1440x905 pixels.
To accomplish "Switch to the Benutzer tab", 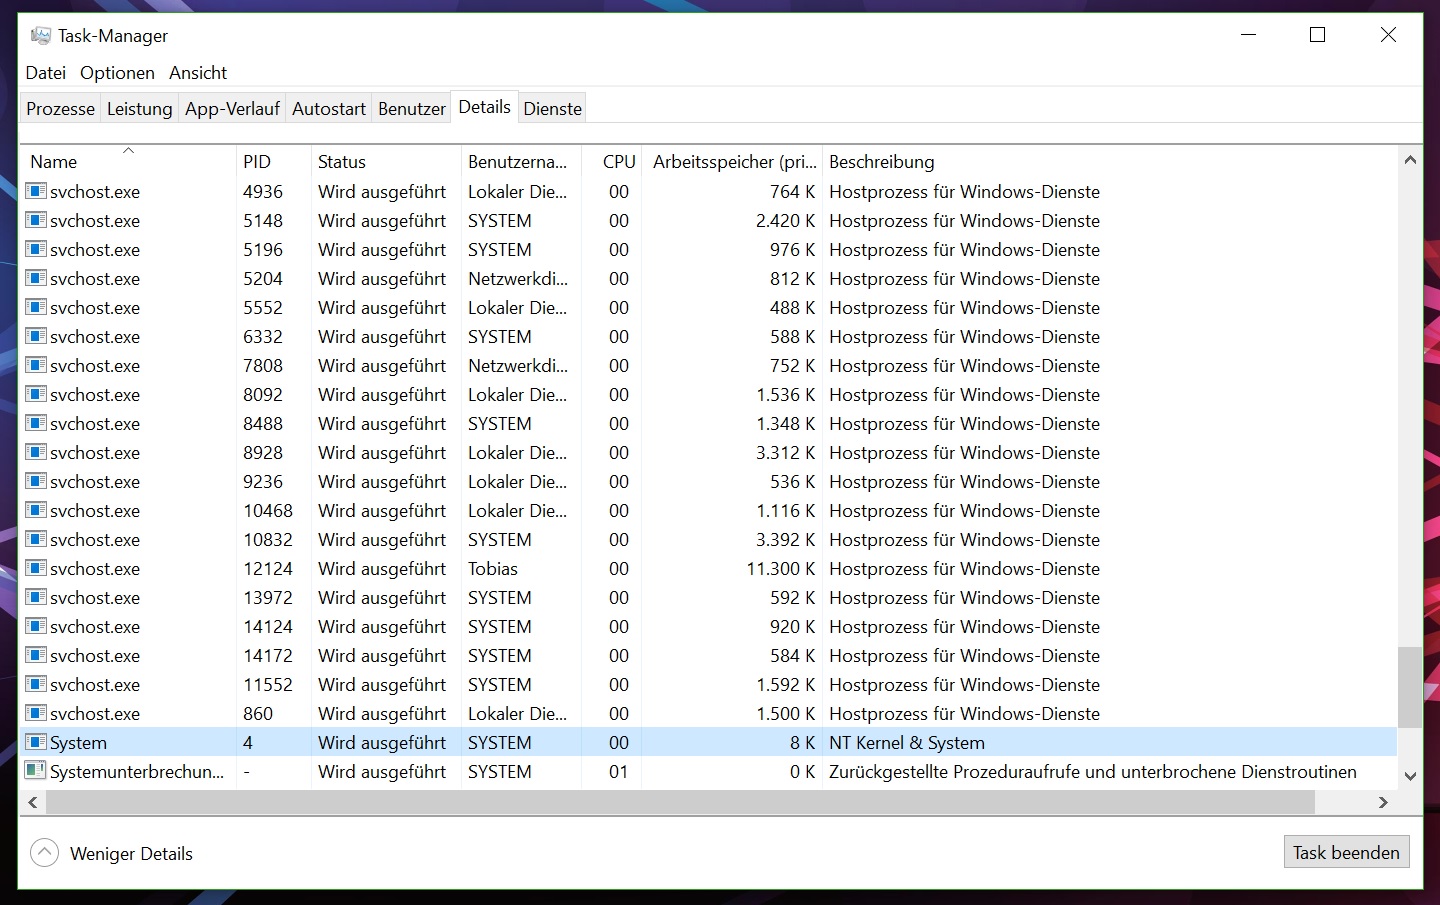I will (412, 108).
